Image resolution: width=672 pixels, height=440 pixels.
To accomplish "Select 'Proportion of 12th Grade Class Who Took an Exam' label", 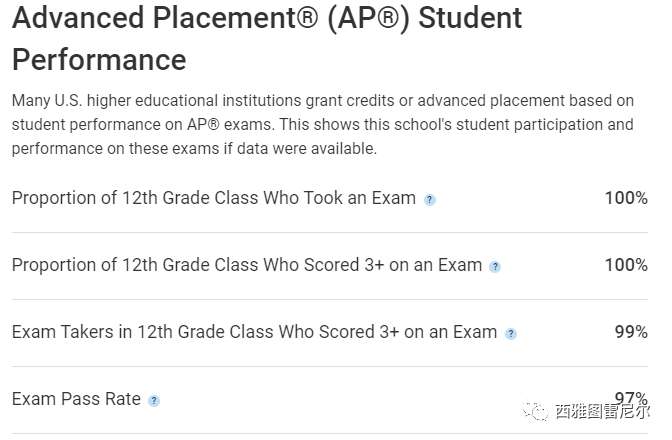I will (x=213, y=198).
